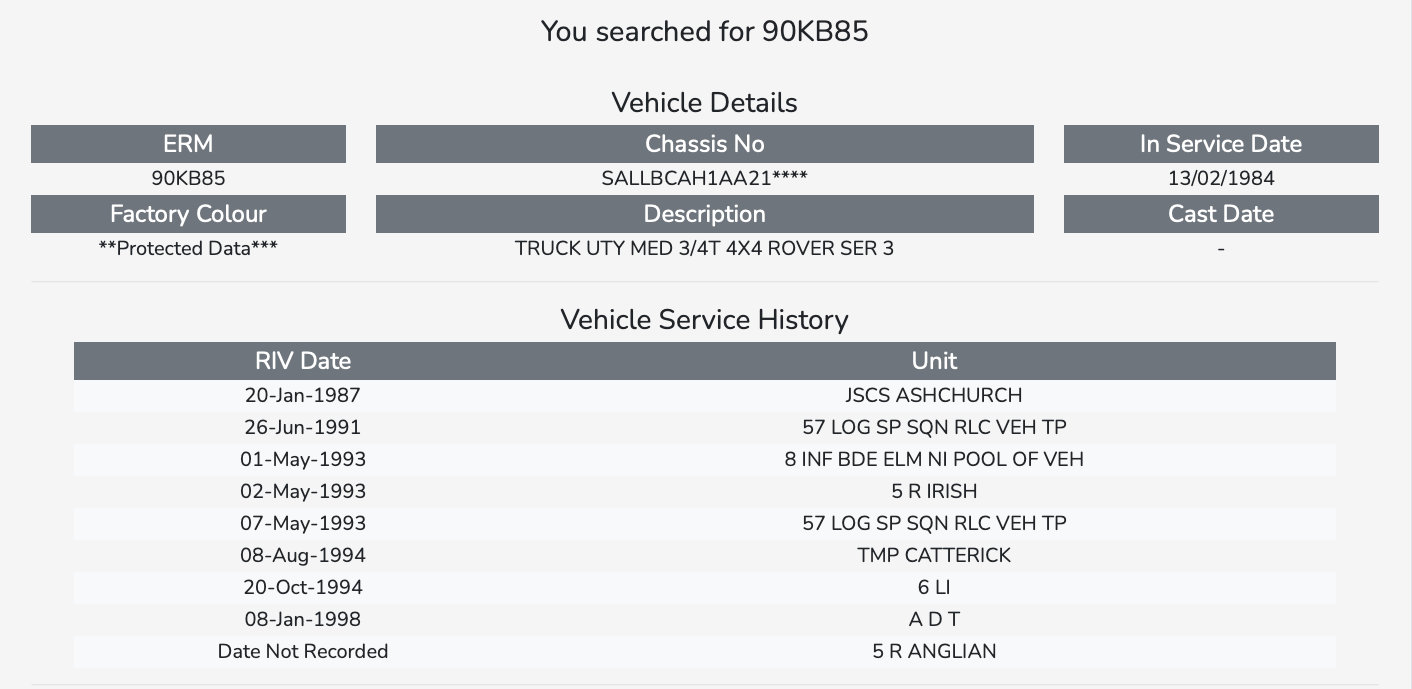Select the TMP CATTERICK unit row

coord(705,555)
